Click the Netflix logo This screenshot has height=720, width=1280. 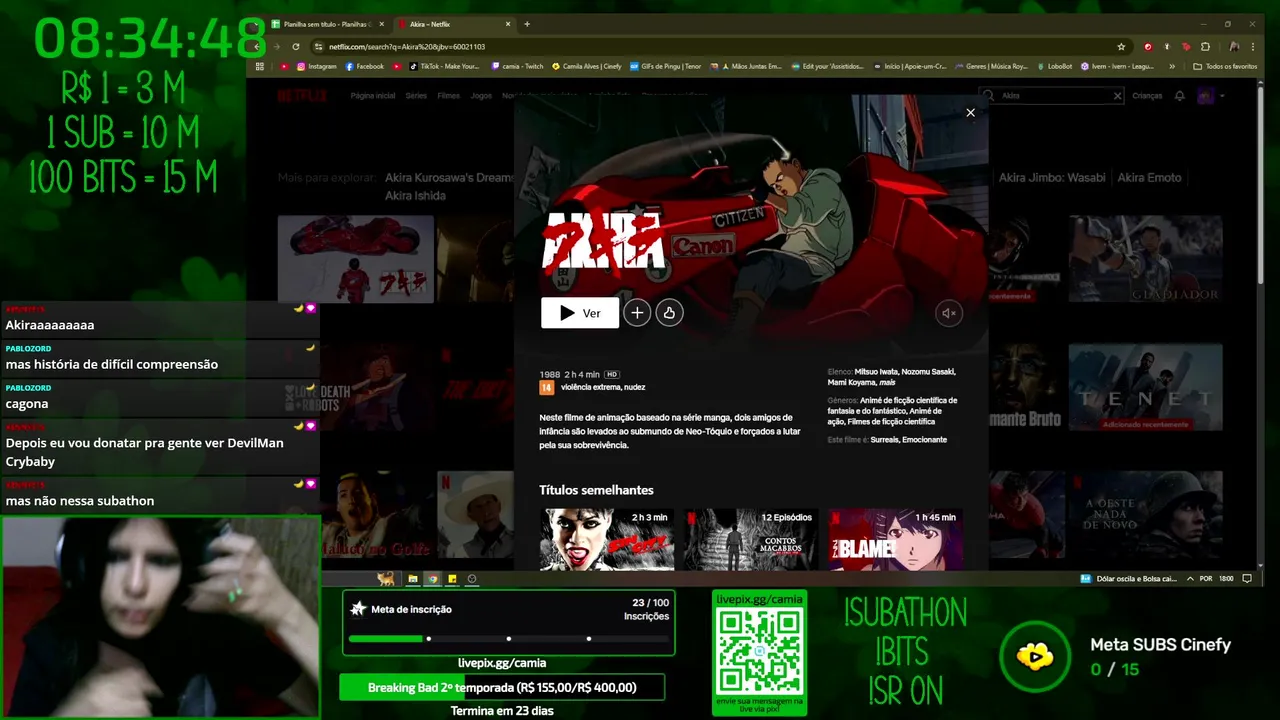[x=302, y=96]
